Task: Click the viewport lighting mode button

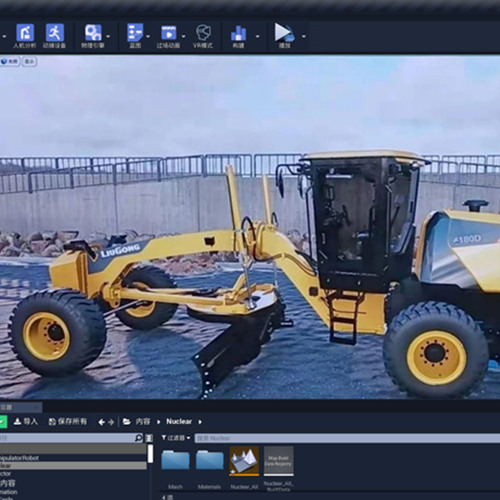Action: click(10, 61)
